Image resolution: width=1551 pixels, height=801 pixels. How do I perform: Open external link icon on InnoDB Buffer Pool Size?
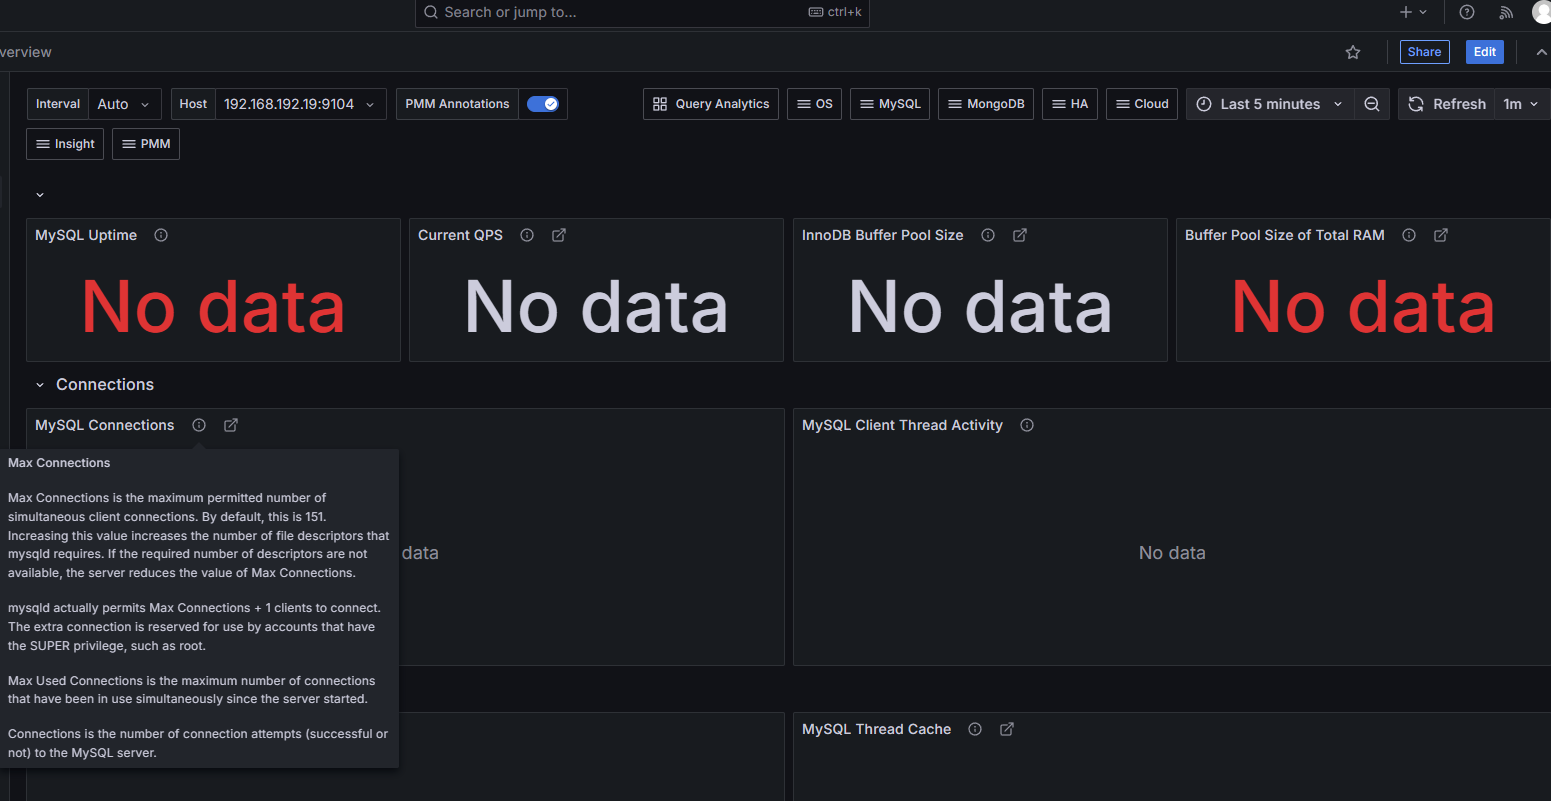[1020, 235]
